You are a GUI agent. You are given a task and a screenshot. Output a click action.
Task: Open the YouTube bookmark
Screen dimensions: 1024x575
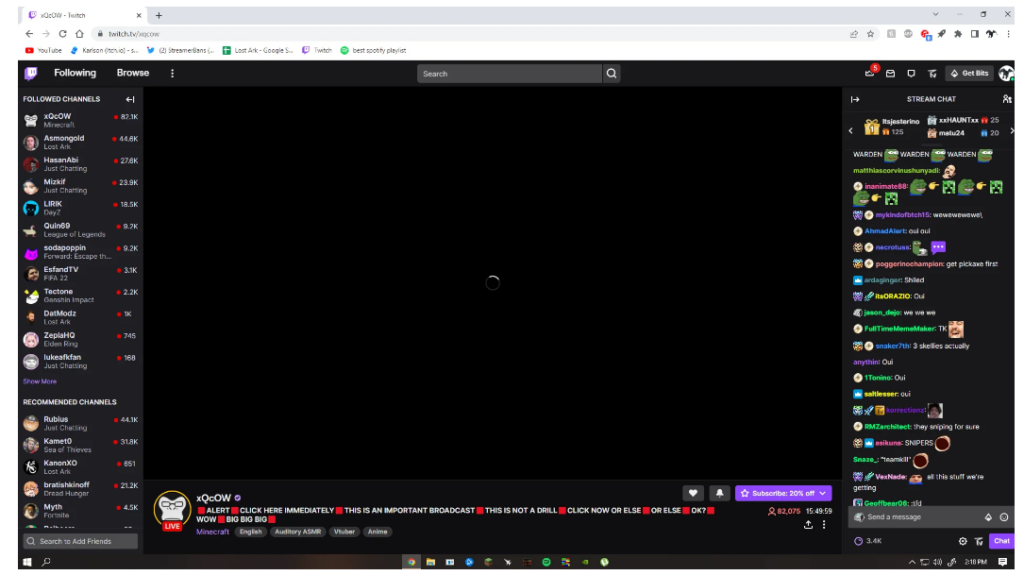(x=43, y=50)
